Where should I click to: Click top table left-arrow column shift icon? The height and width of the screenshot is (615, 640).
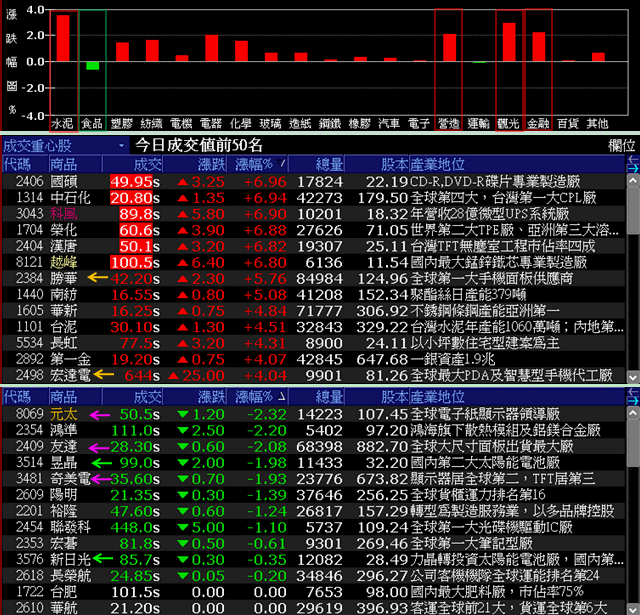(633, 159)
